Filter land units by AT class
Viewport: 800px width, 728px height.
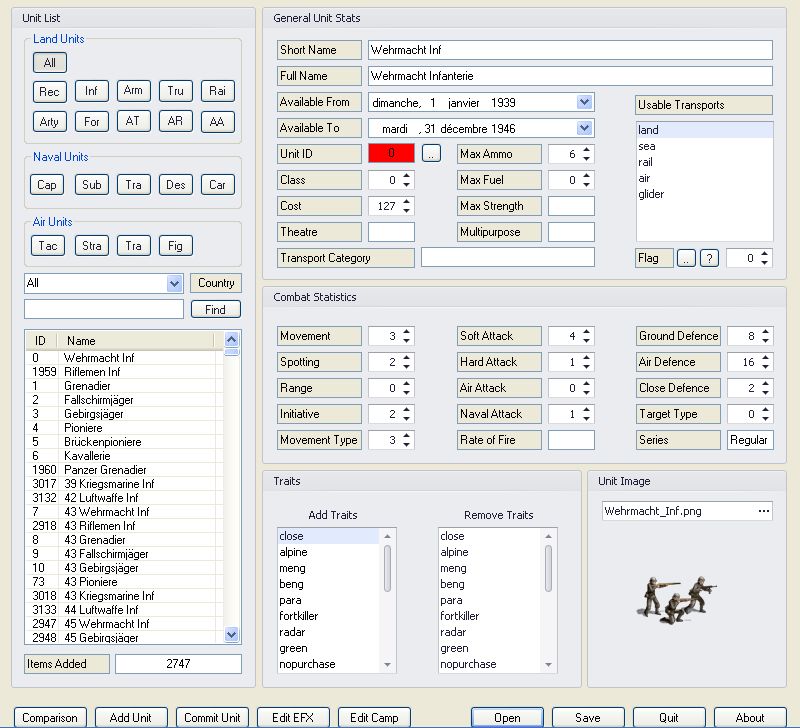click(133, 121)
